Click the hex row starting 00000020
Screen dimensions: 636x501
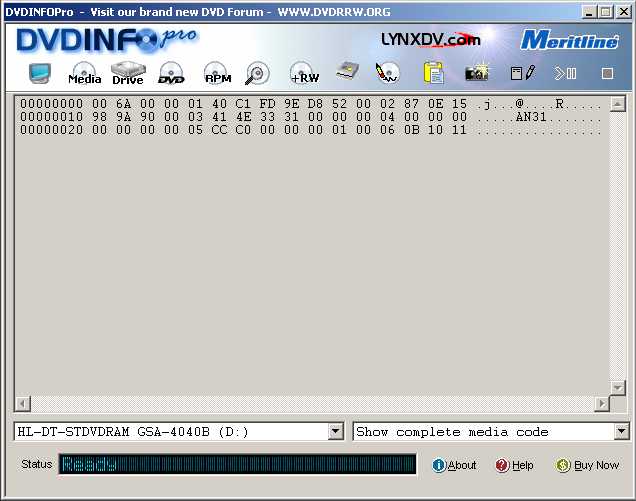click(x=310, y=130)
